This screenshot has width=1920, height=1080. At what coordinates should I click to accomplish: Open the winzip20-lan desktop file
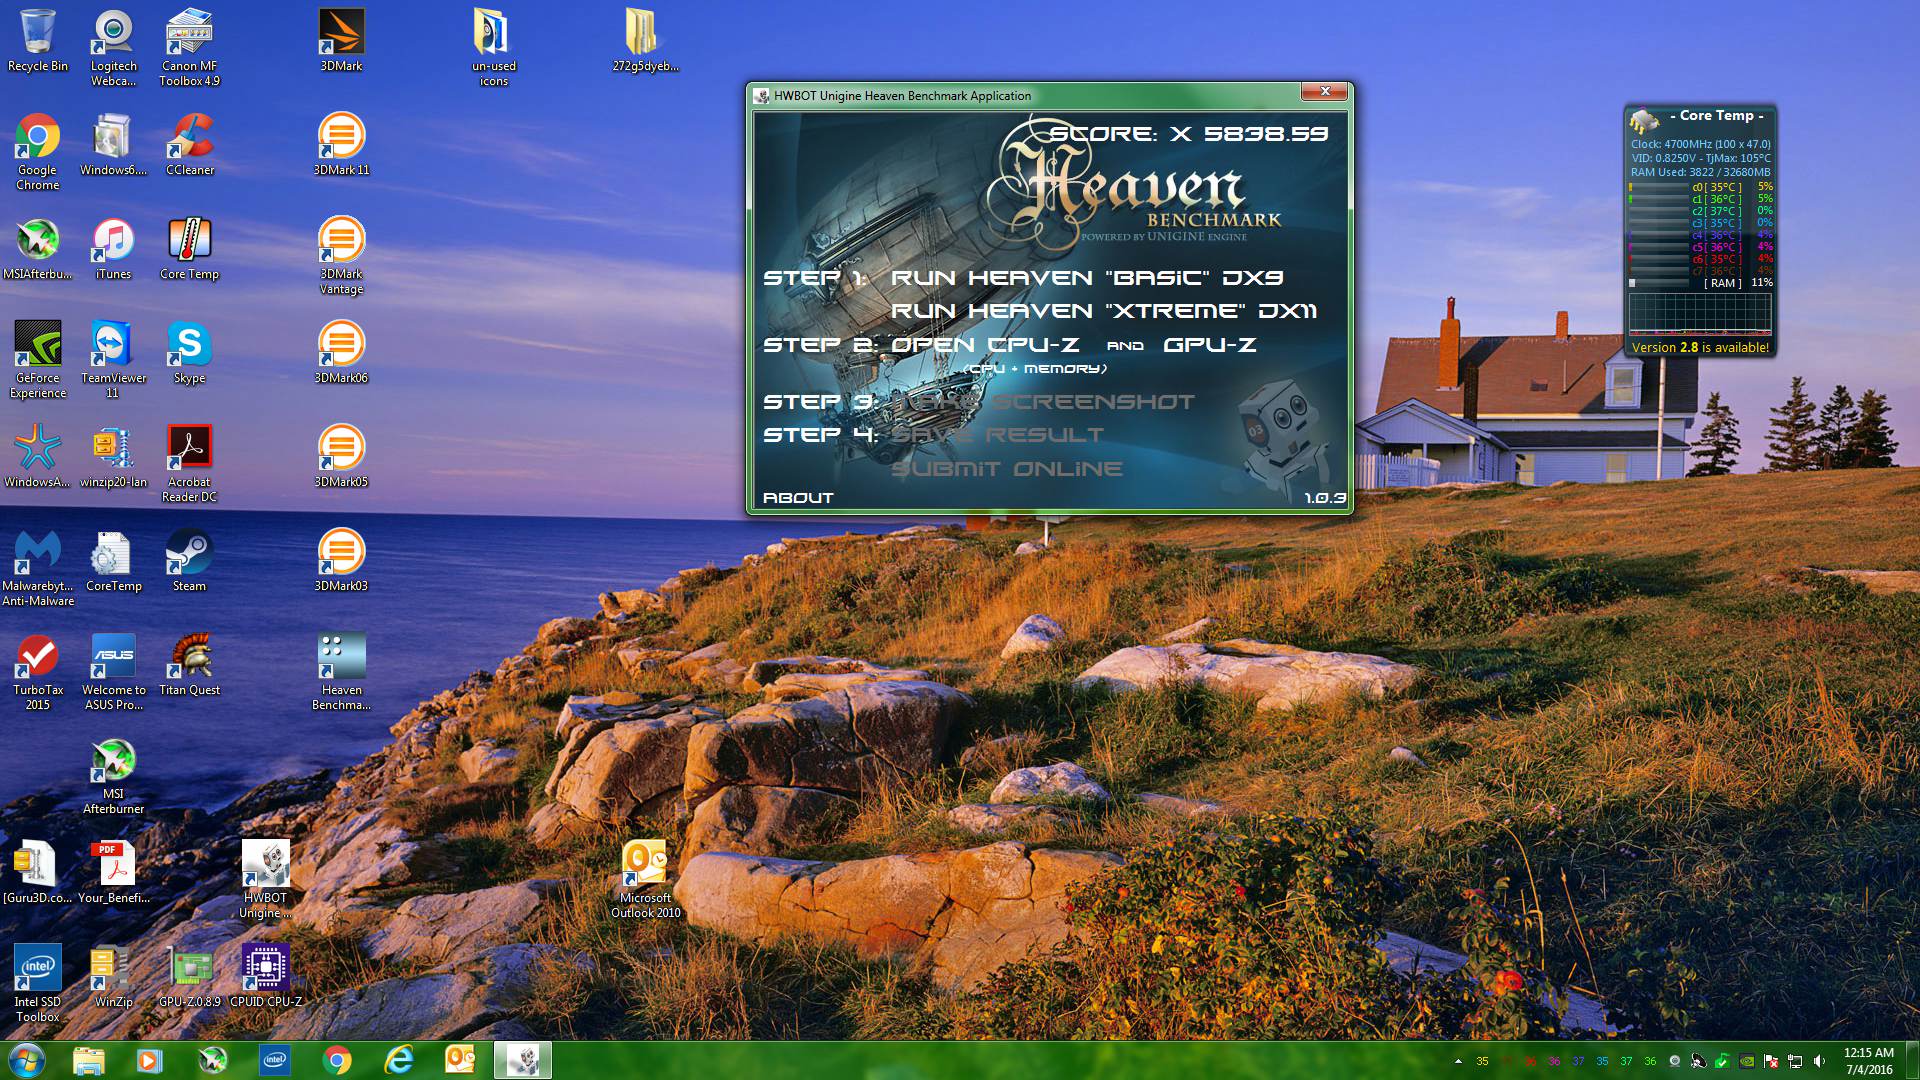114,457
